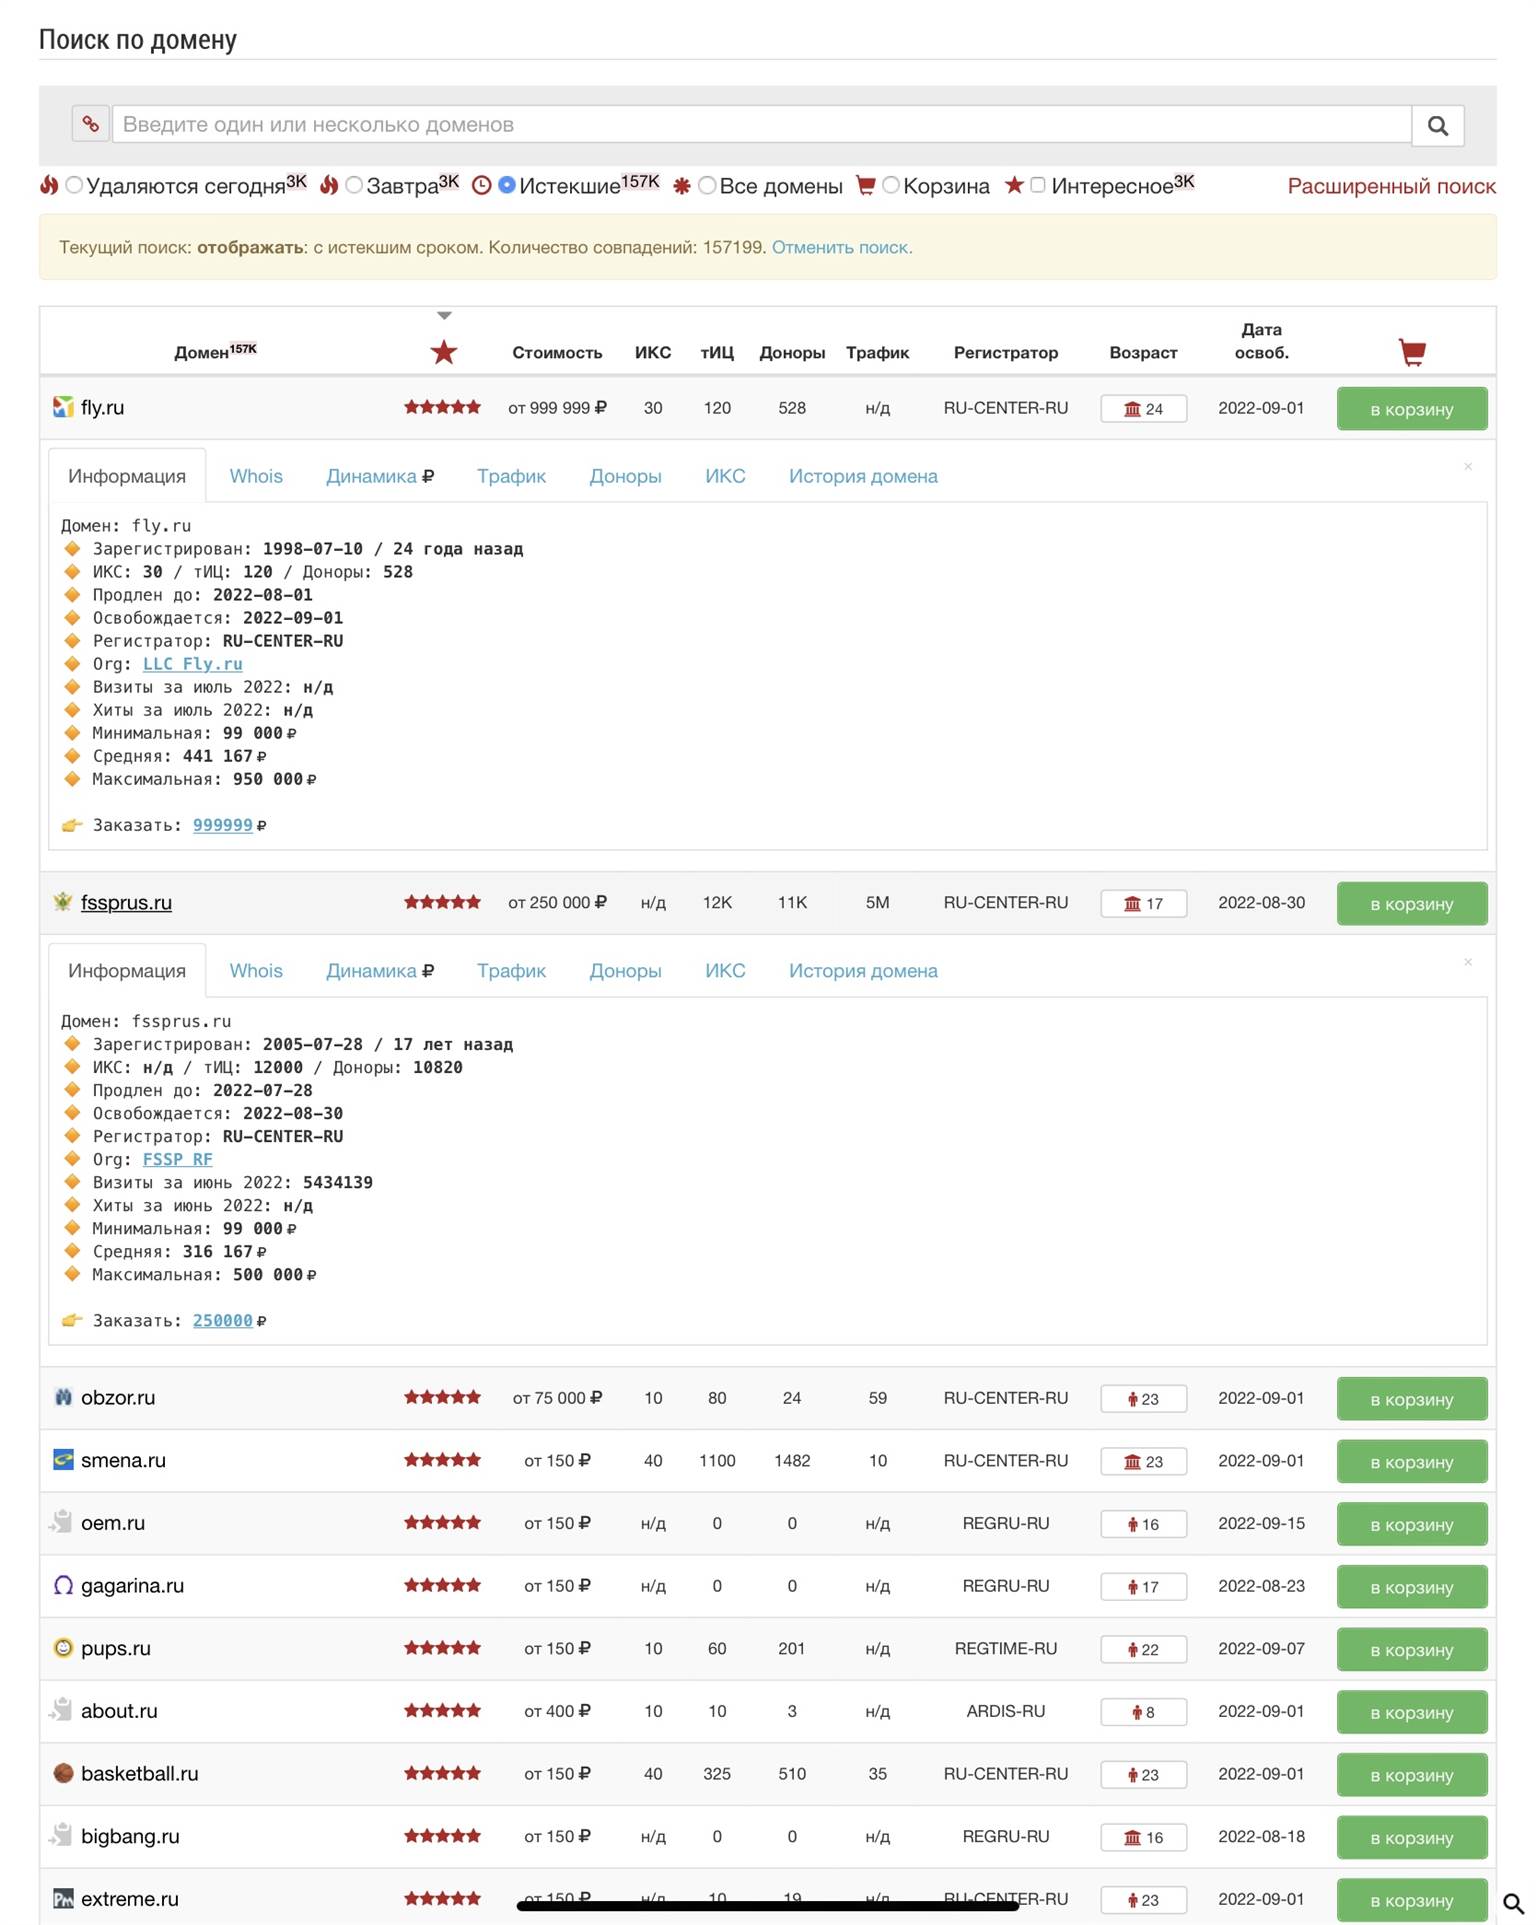Click the smena.ru favicon

63,1460
